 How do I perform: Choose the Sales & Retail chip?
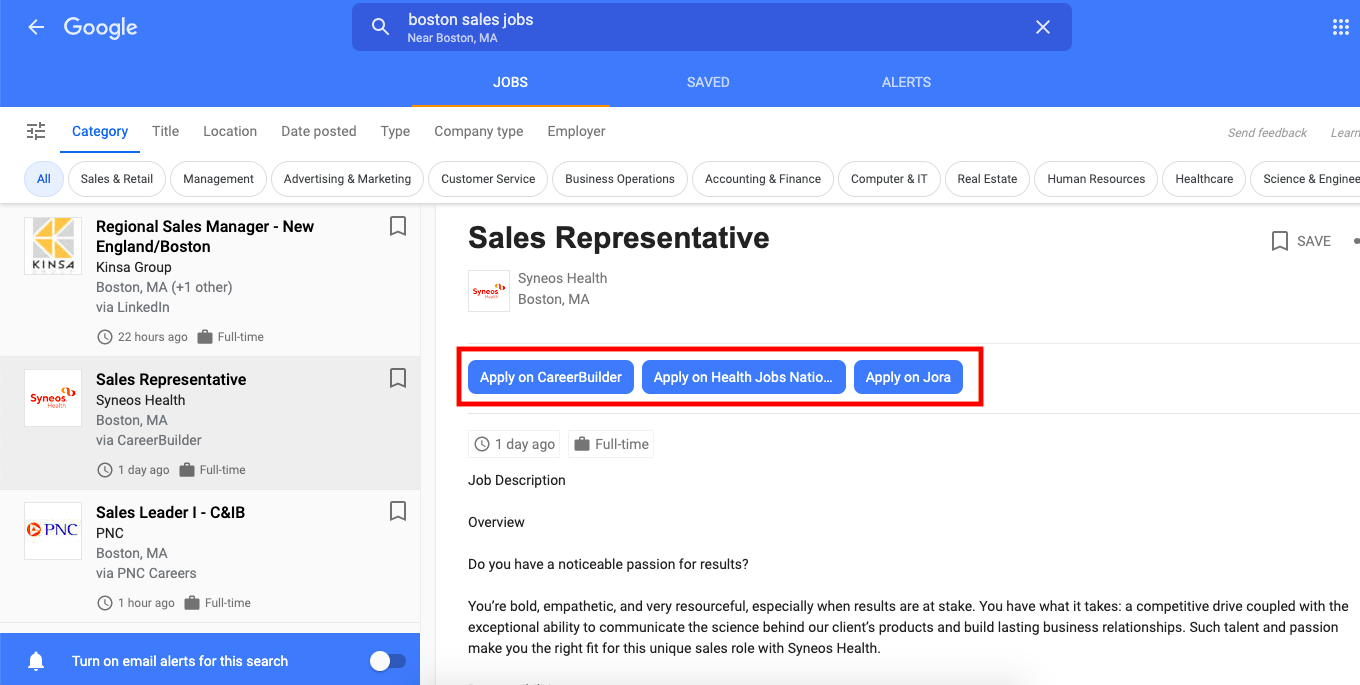click(x=117, y=179)
